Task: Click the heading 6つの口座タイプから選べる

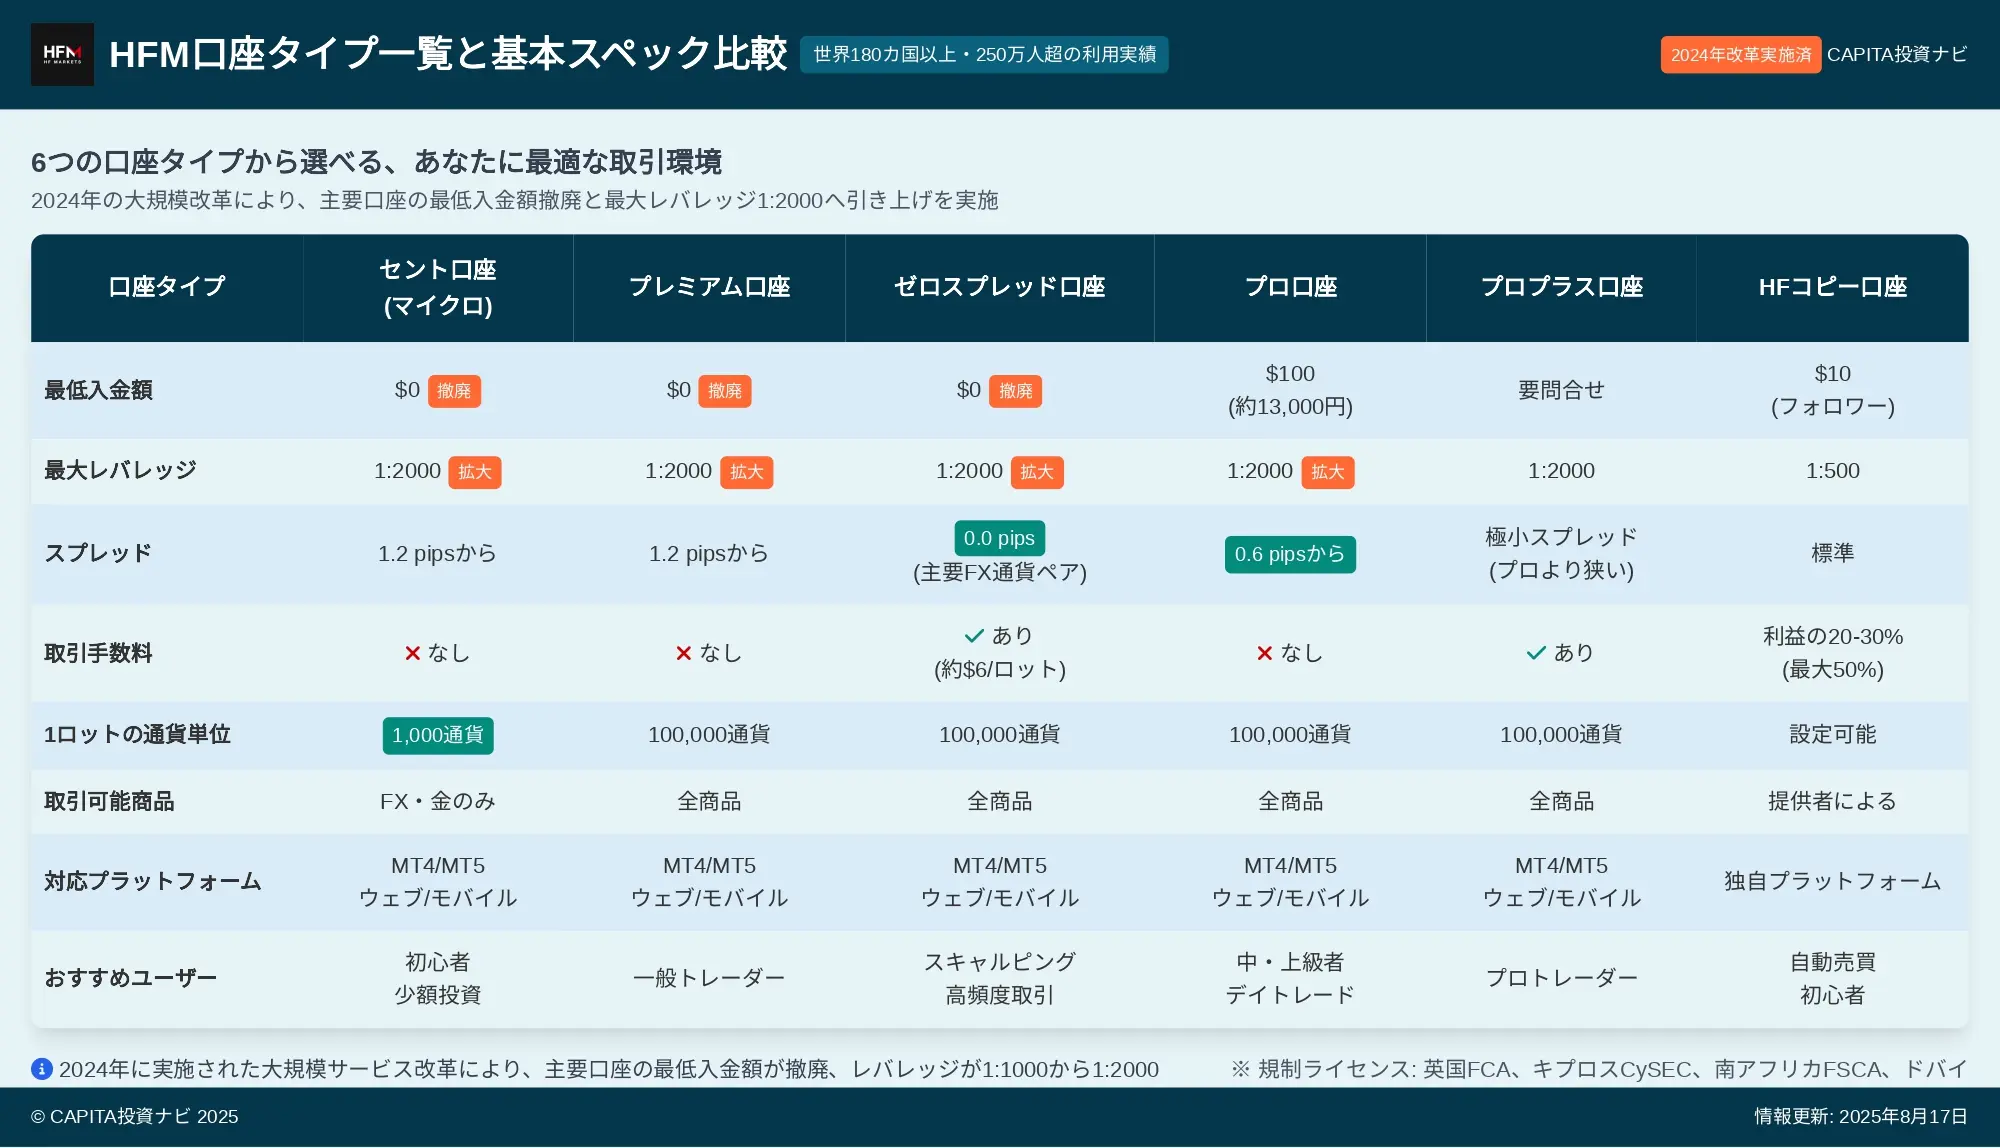Action: pyautogui.click(x=376, y=162)
